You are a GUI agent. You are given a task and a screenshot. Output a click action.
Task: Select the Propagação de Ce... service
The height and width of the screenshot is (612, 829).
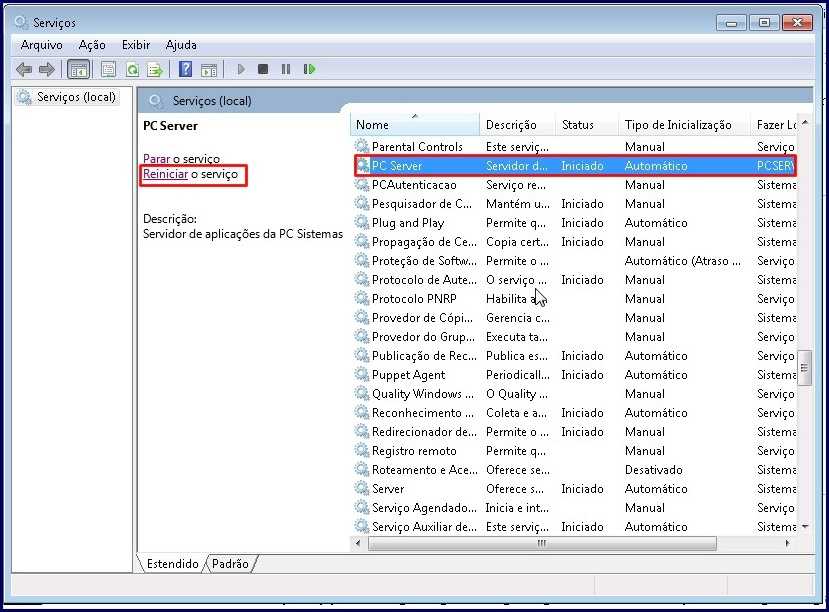click(573, 242)
